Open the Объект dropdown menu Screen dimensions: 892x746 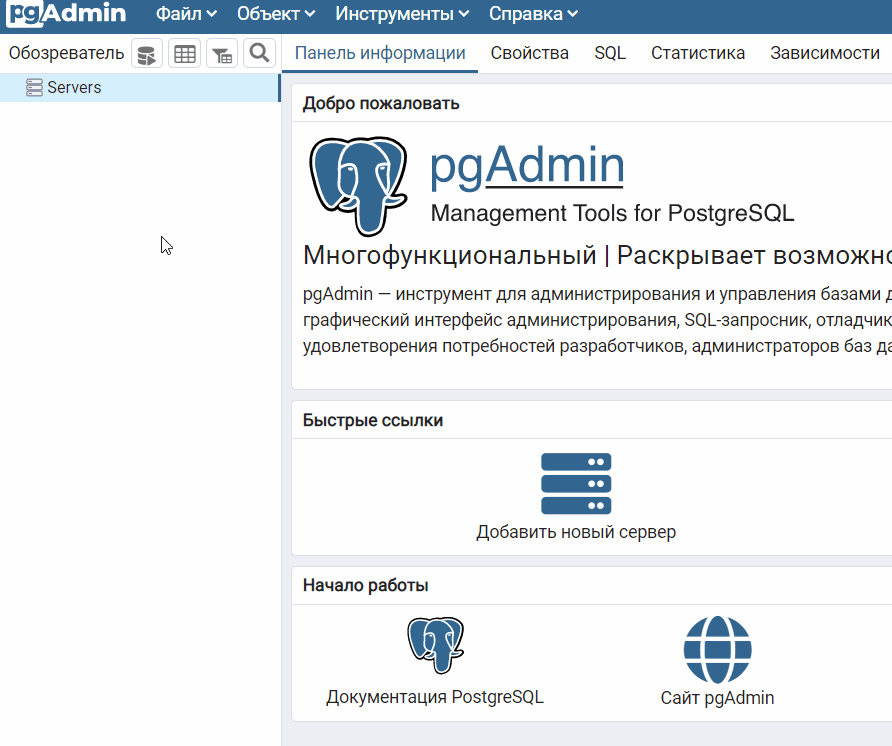click(276, 14)
